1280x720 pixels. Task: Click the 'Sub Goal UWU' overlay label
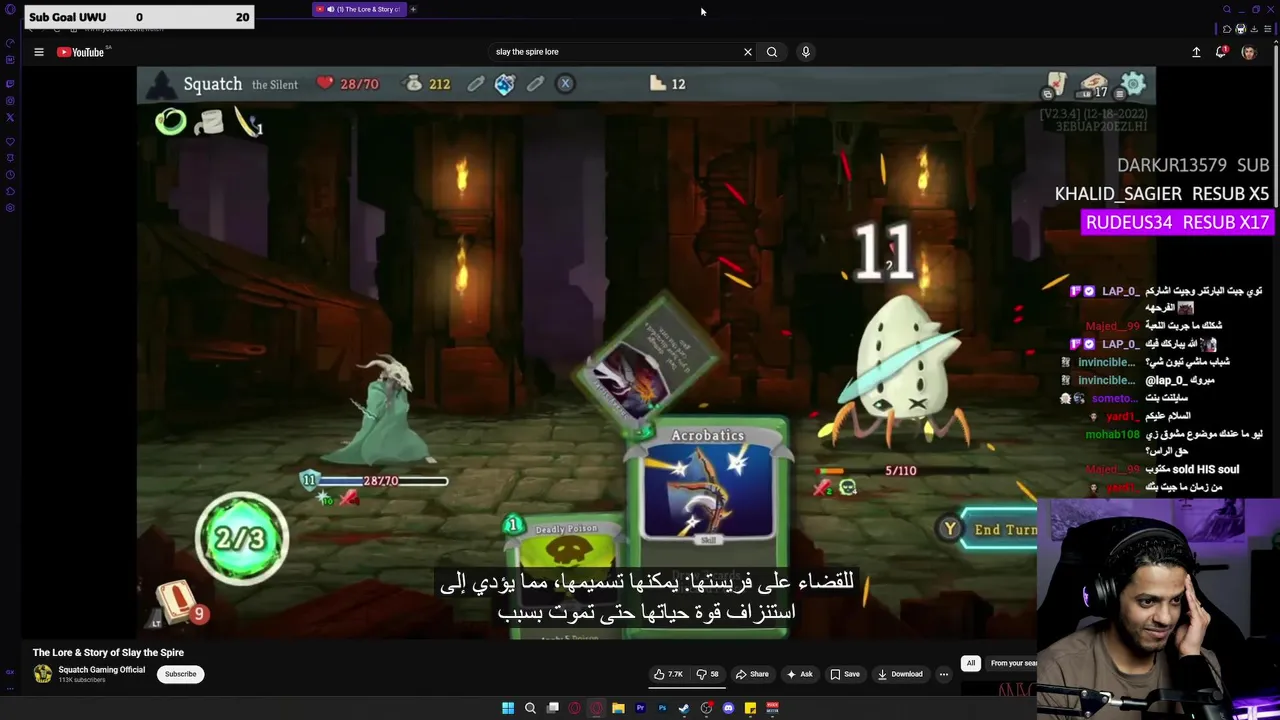click(67, 17)
